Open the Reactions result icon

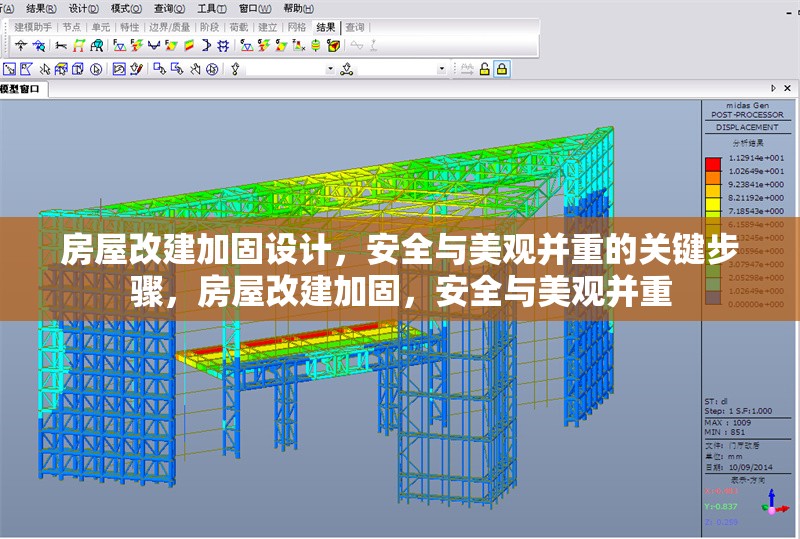tap(21, 45)
